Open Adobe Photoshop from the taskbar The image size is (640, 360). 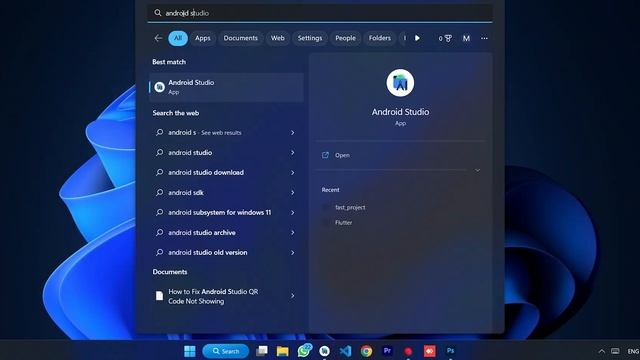(x=450, y=351)
